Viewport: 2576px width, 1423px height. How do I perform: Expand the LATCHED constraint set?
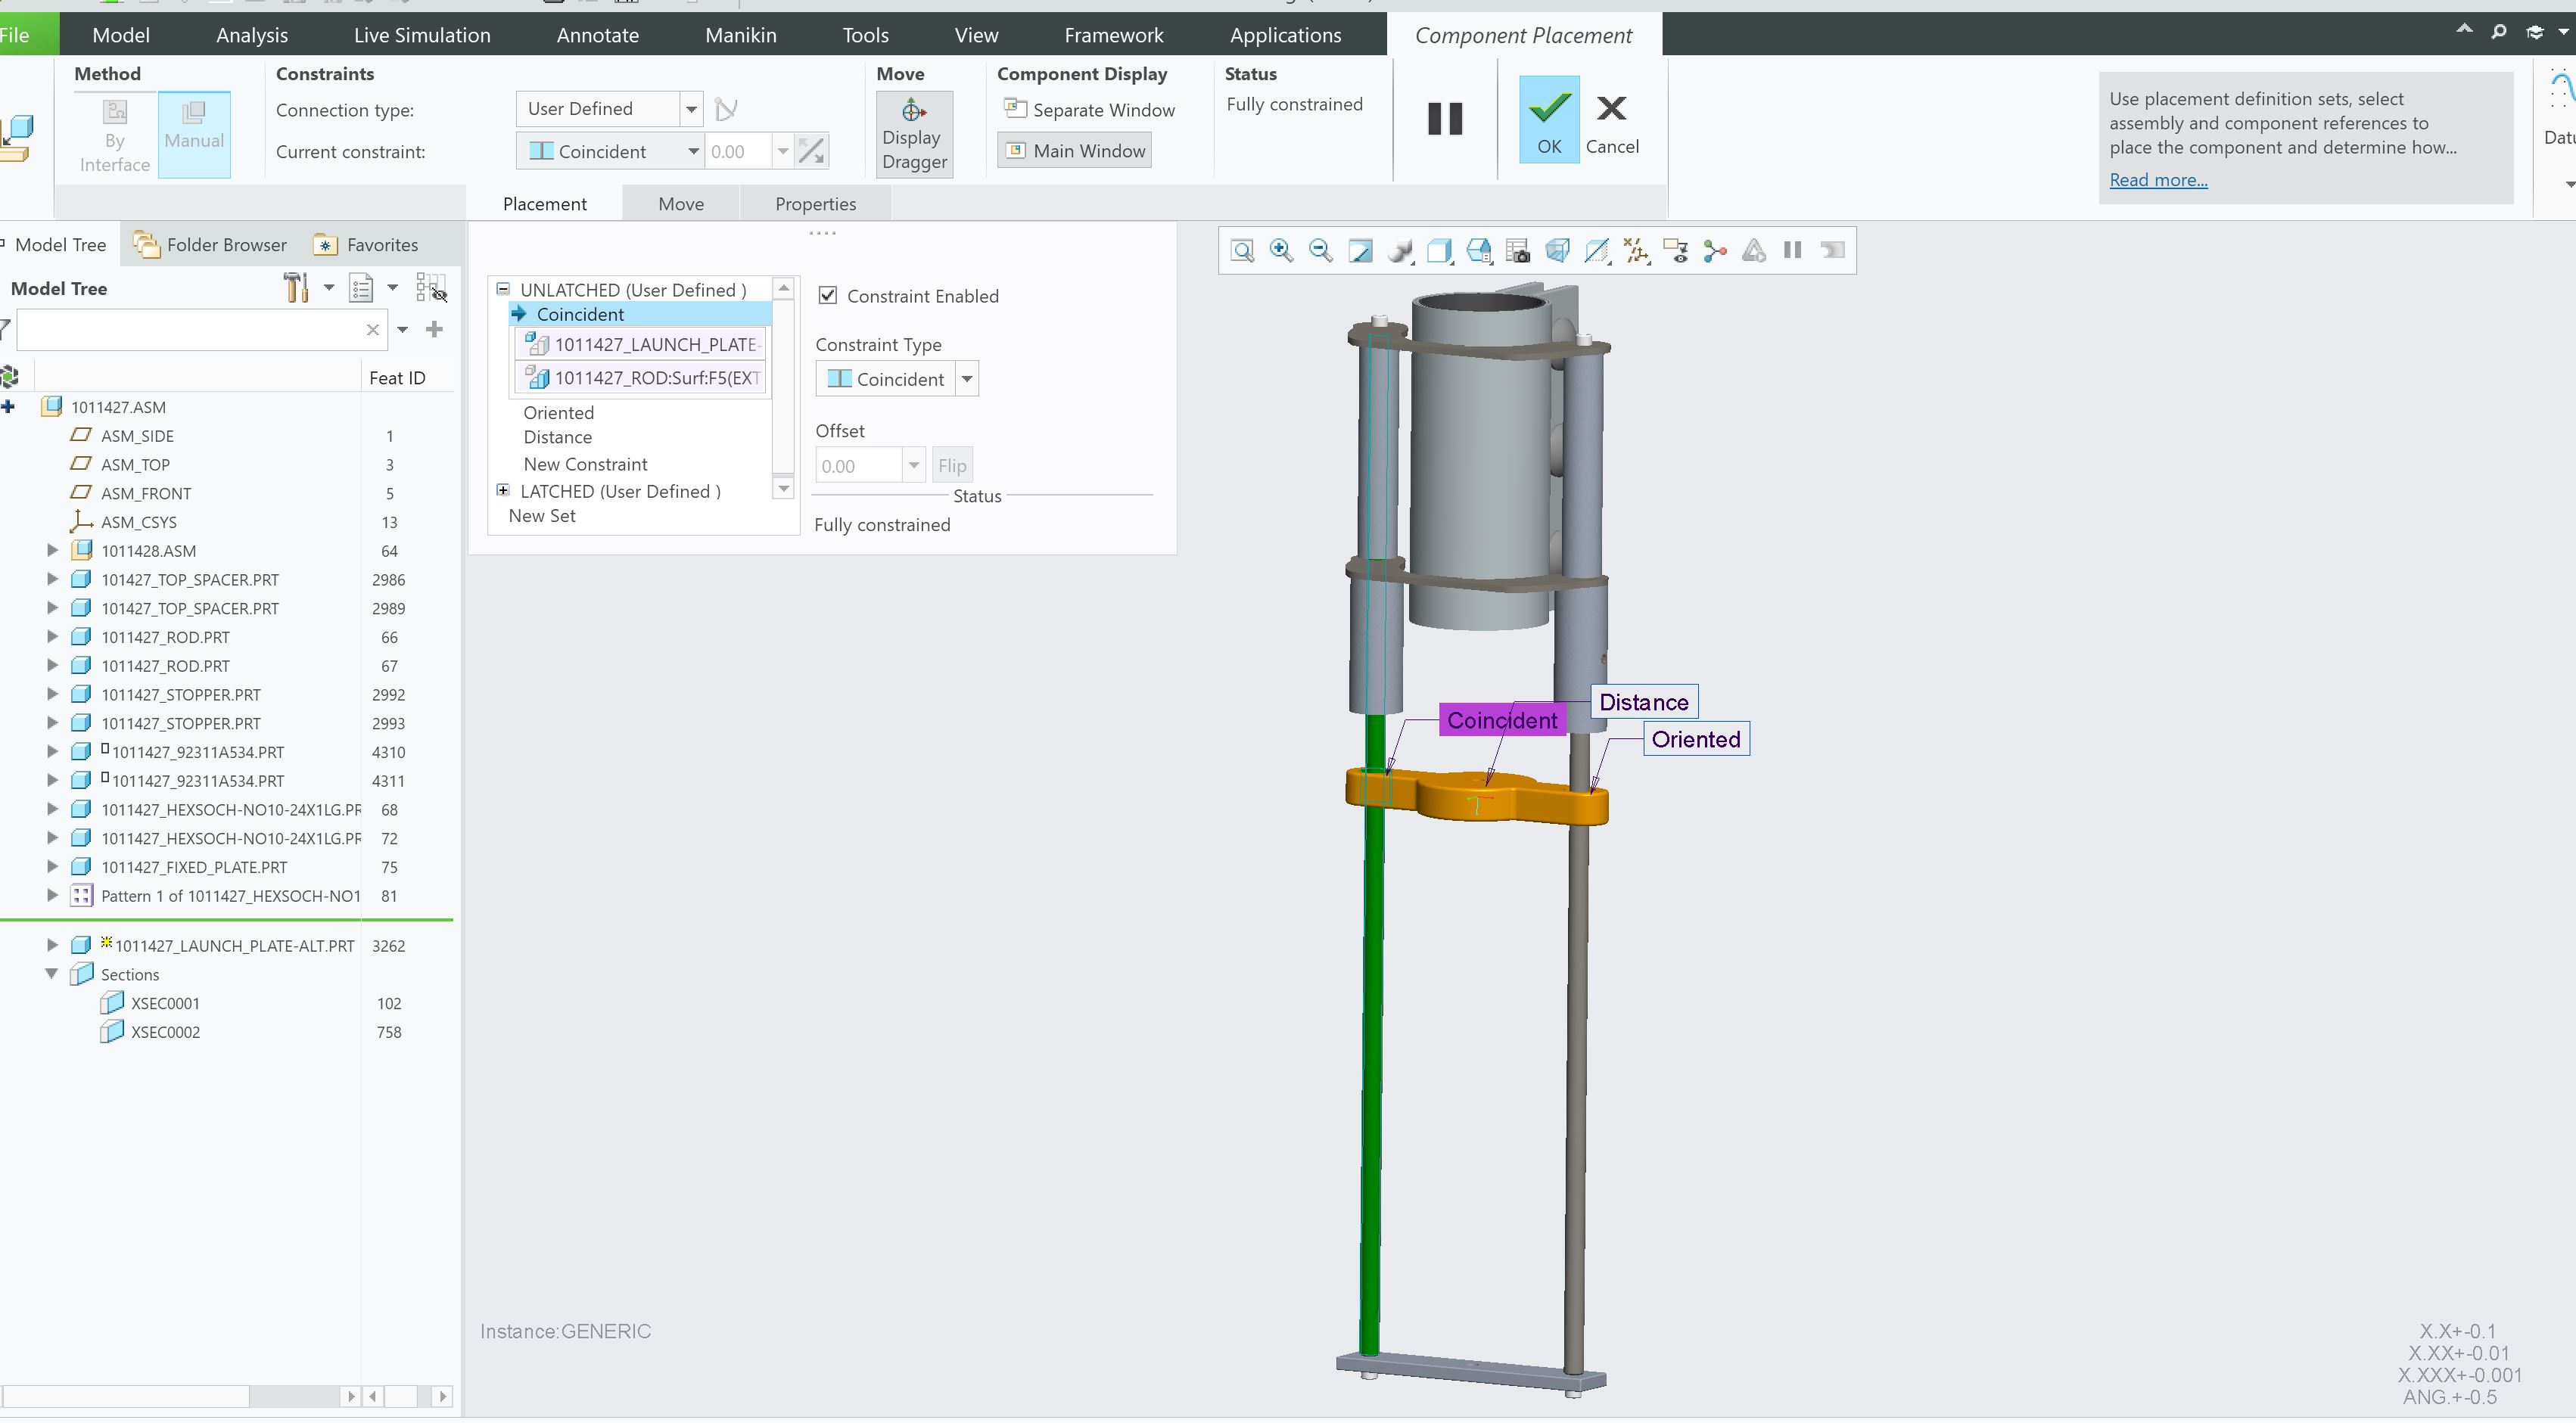tap(503, 491)
